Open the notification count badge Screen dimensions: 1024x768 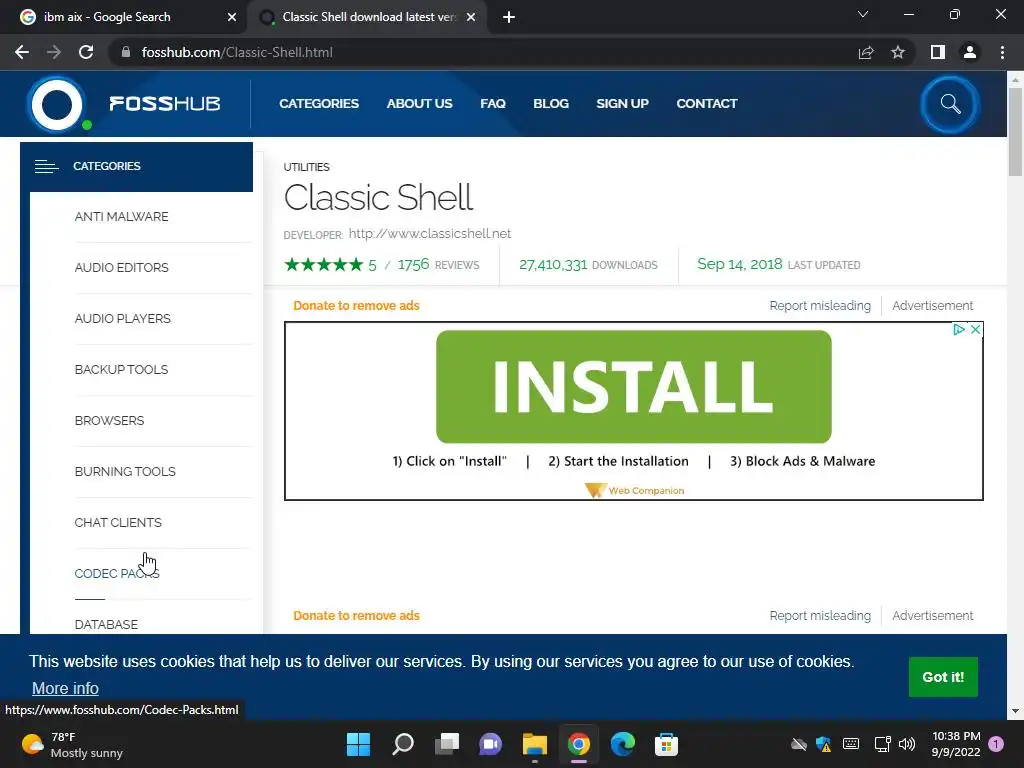[996, 744]
